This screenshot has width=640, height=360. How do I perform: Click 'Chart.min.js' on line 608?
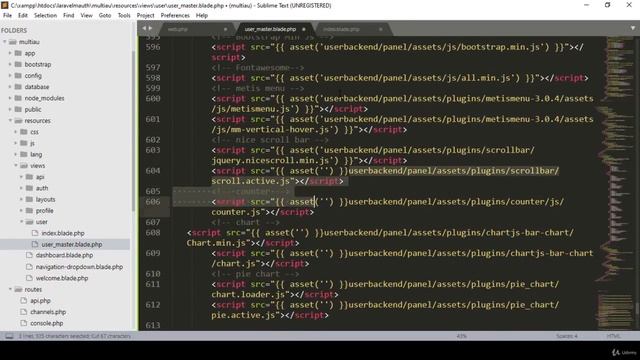(x=216, y=243)
